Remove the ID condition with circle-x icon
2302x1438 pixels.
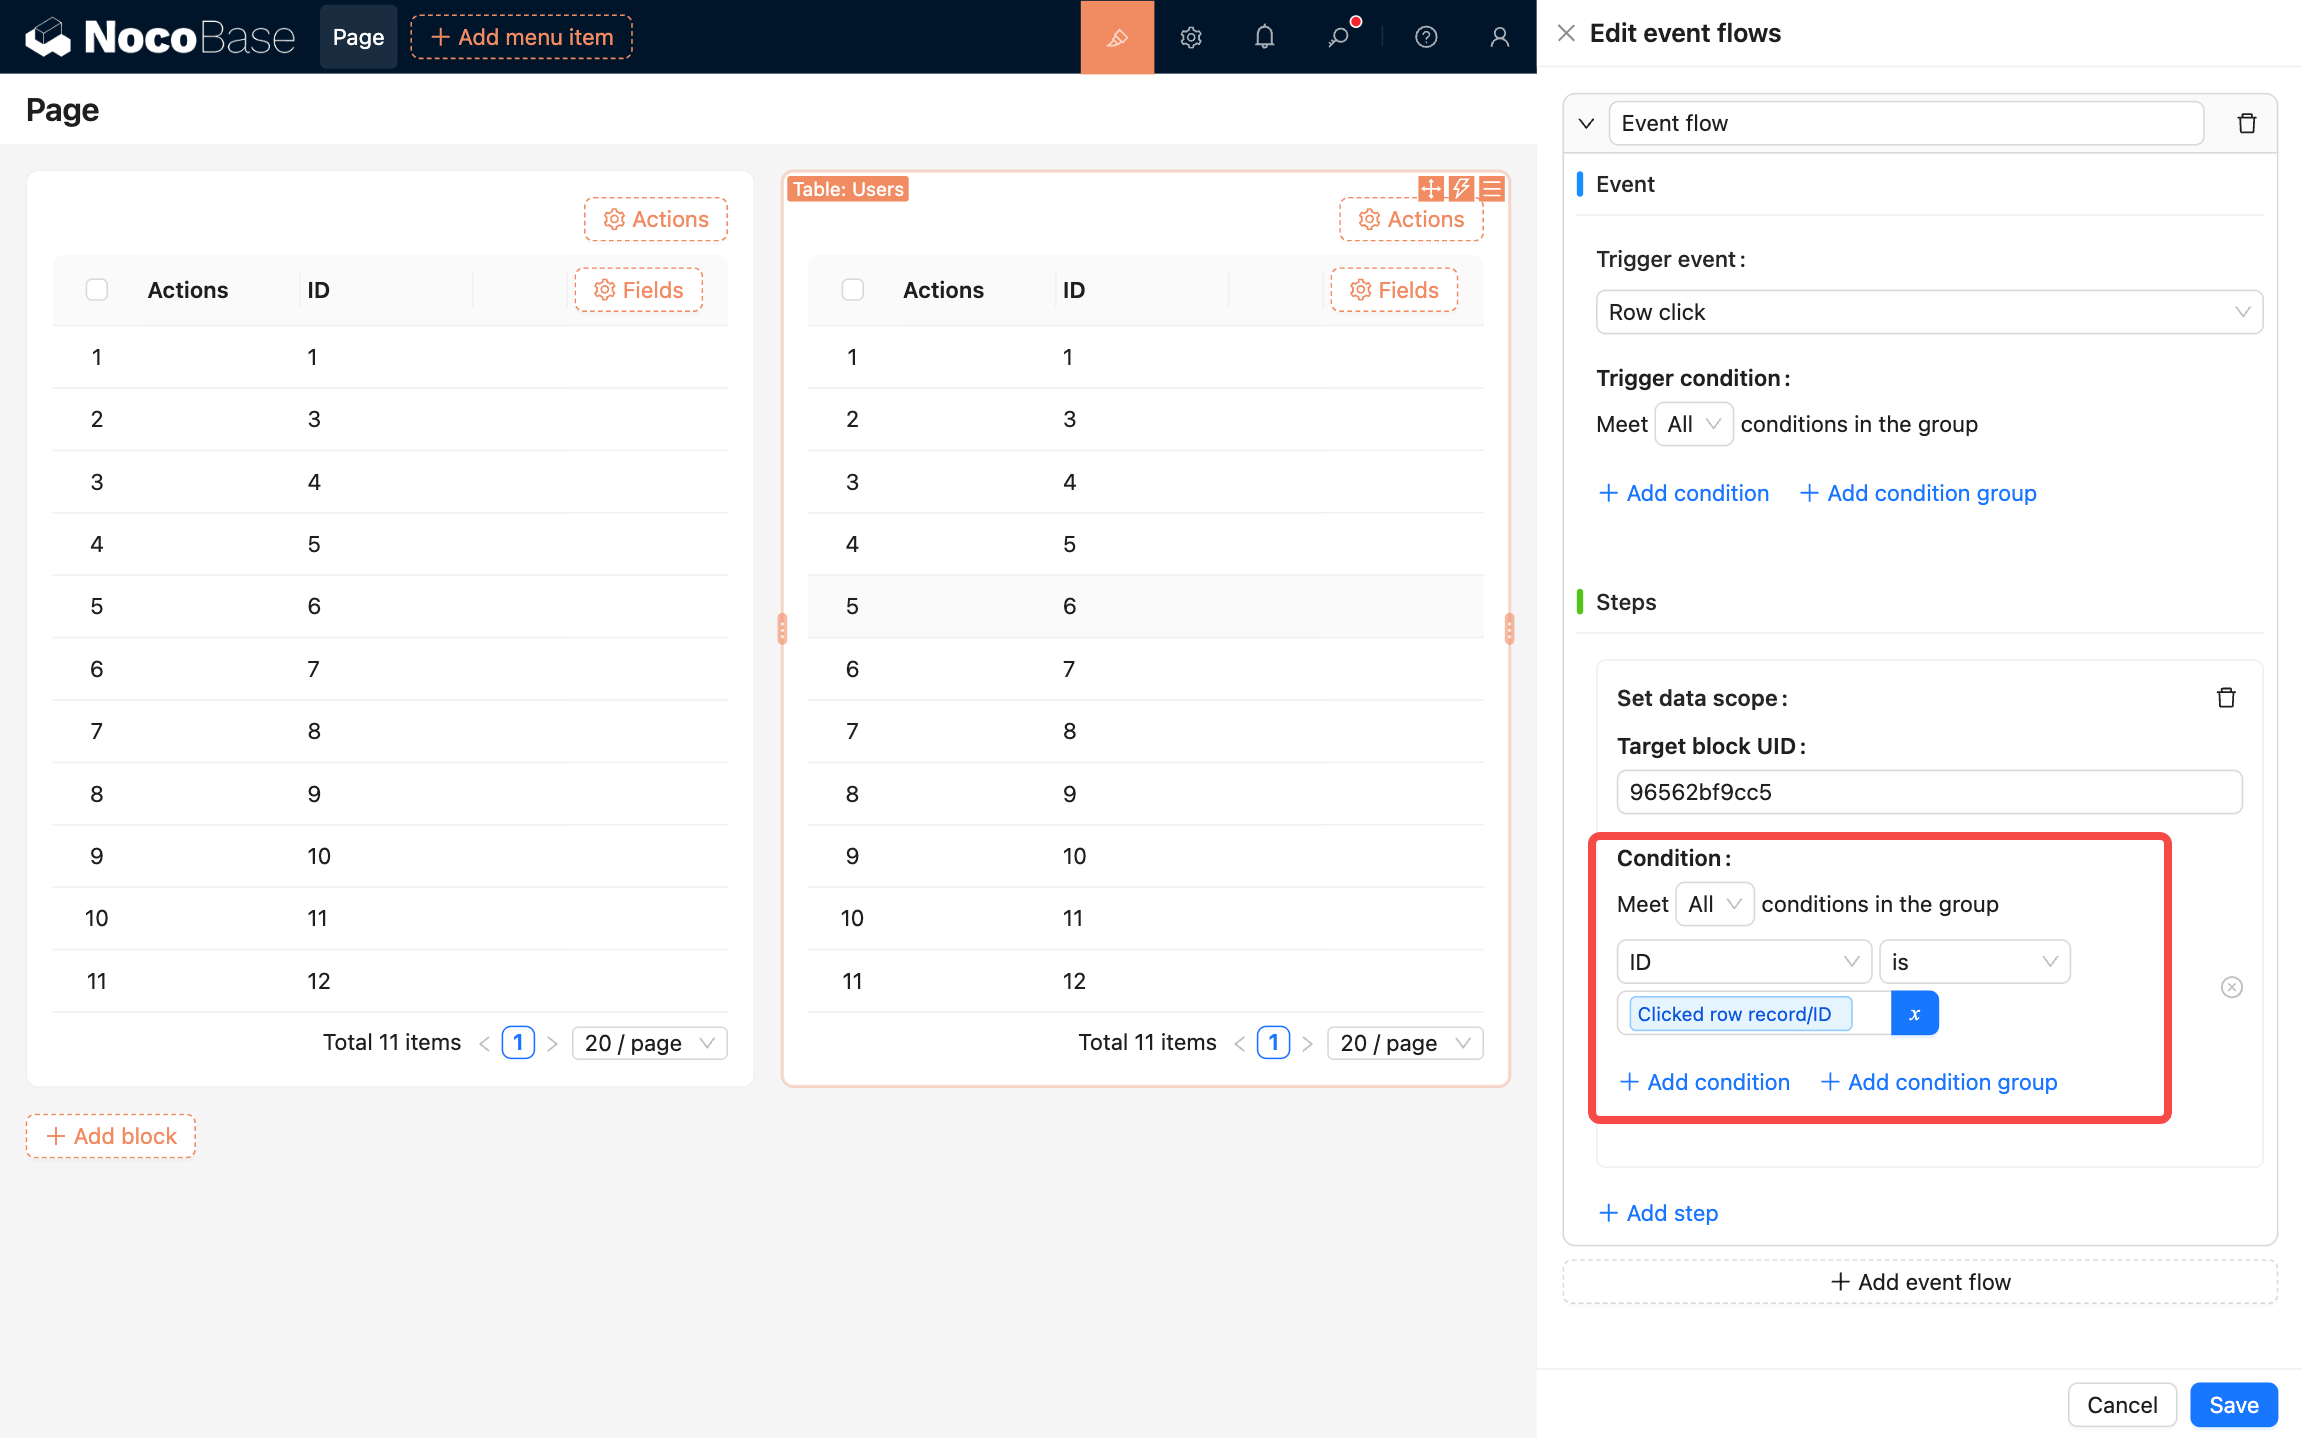pyautogui.click(x=2231, y=987)
